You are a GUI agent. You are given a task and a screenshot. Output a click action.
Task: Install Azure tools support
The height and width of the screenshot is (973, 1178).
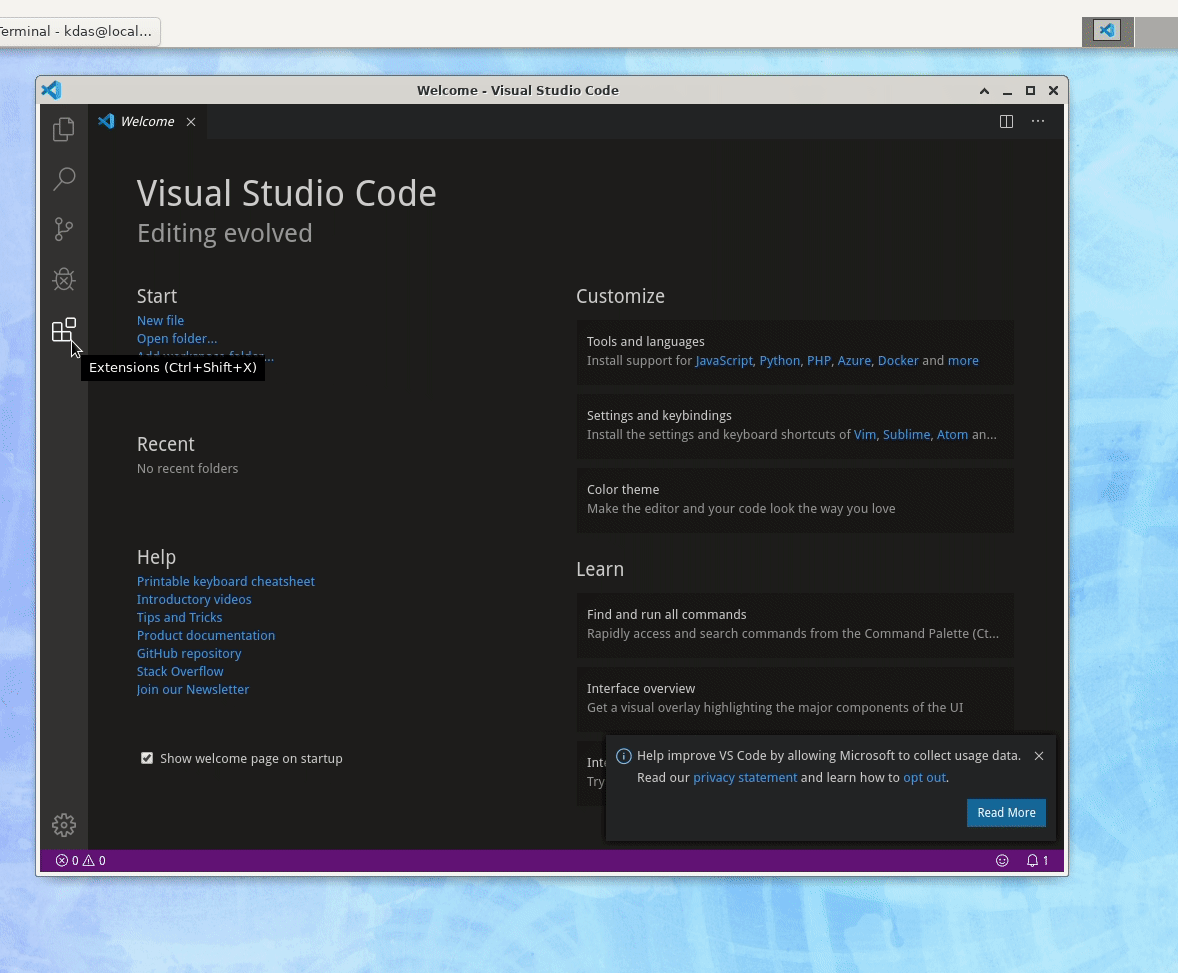(854, 361)
